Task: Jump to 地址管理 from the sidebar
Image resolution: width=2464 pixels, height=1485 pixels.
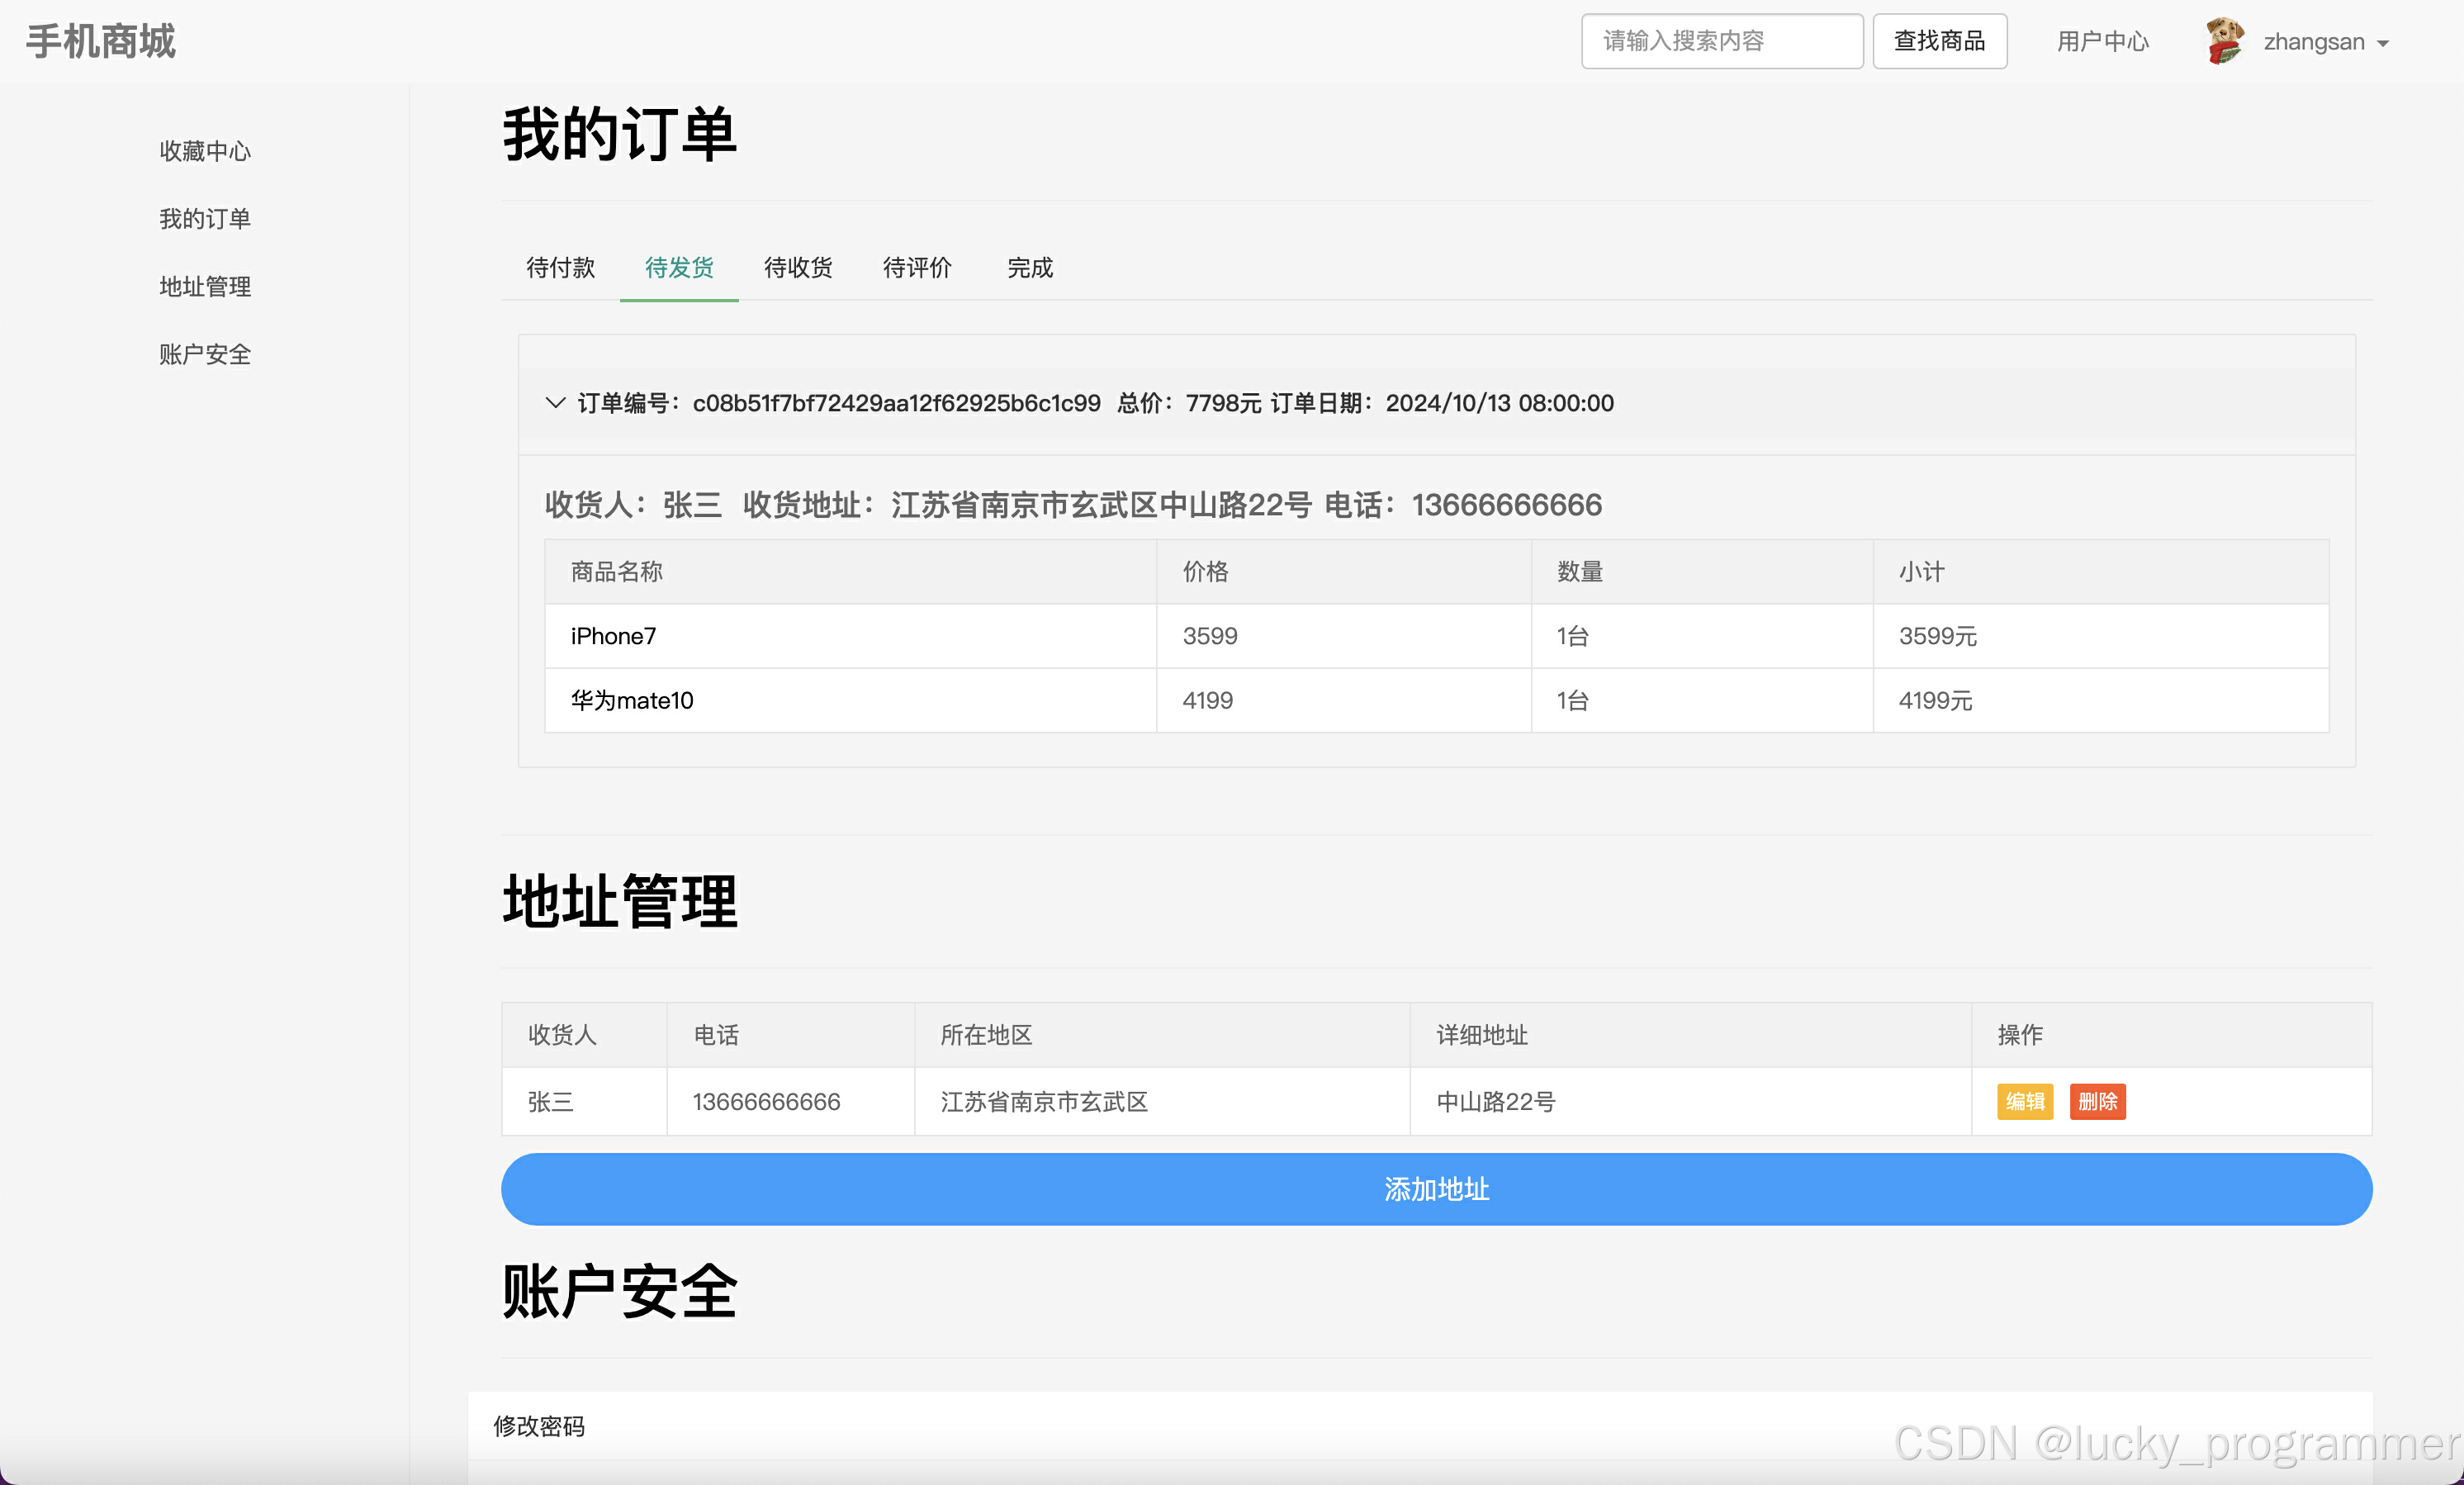Action: point(205,287)
